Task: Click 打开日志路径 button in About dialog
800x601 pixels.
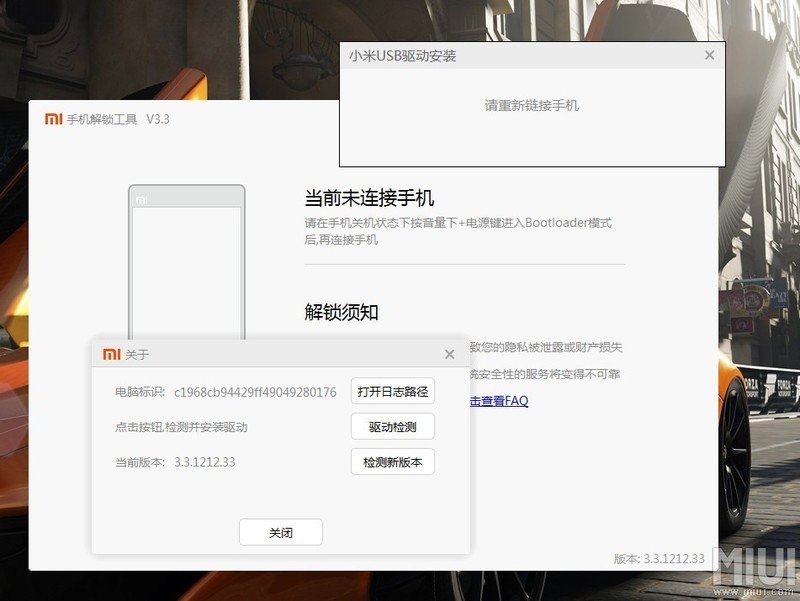Action: tap(392, 391)
